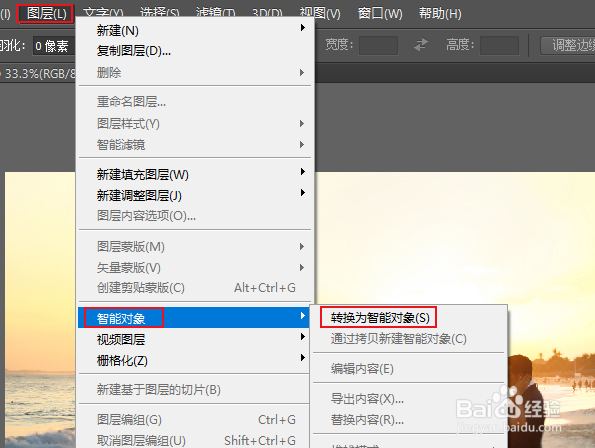595x448 pixels.
Task: Click submenu arrow beside 新建调整图层(J)
Action: [x=302, y=193]
